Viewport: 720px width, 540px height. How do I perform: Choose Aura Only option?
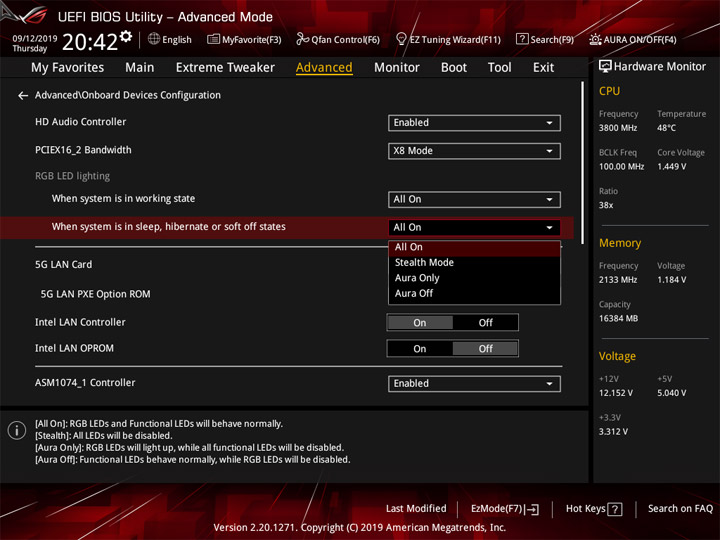[x=474, y=278]
